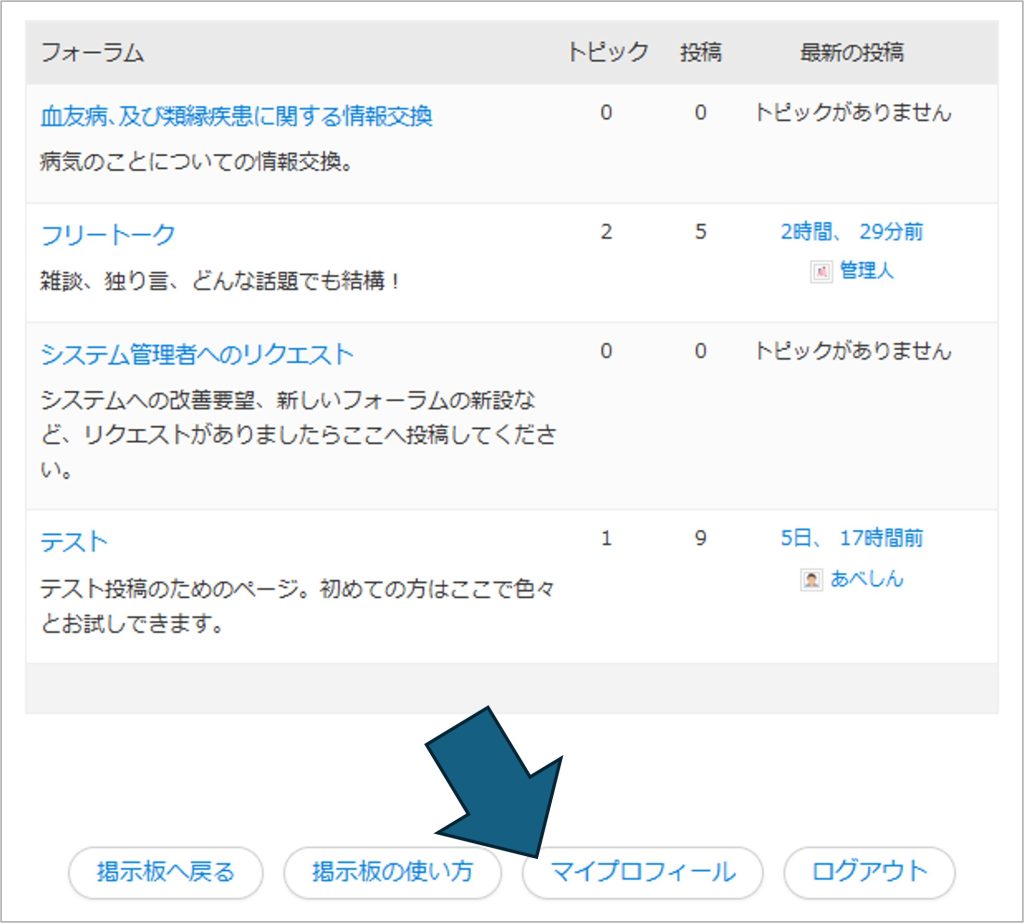Open the latest post from 2時間、29分前
Image resolution: width=1024 pixels, height=923 pixels.
pyautogui.click(x=851, y=232)
